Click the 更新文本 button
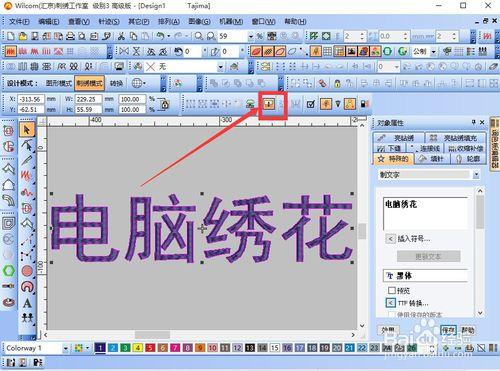The image size is (500, 371). pyautogui.click(x=428, y=256)
